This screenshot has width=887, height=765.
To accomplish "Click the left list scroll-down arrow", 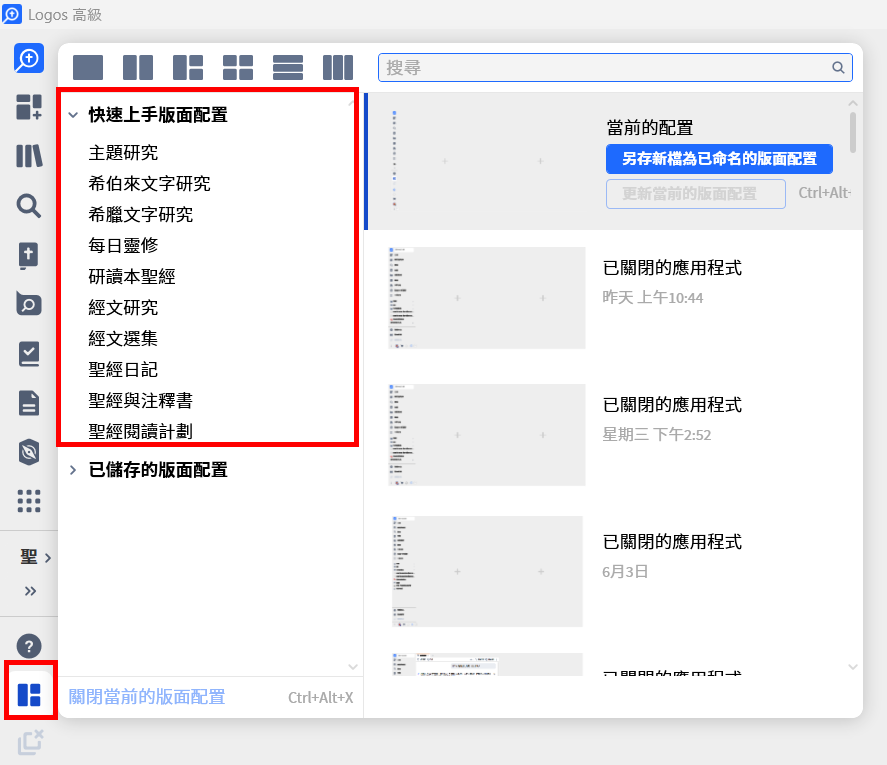I will 353,667.
